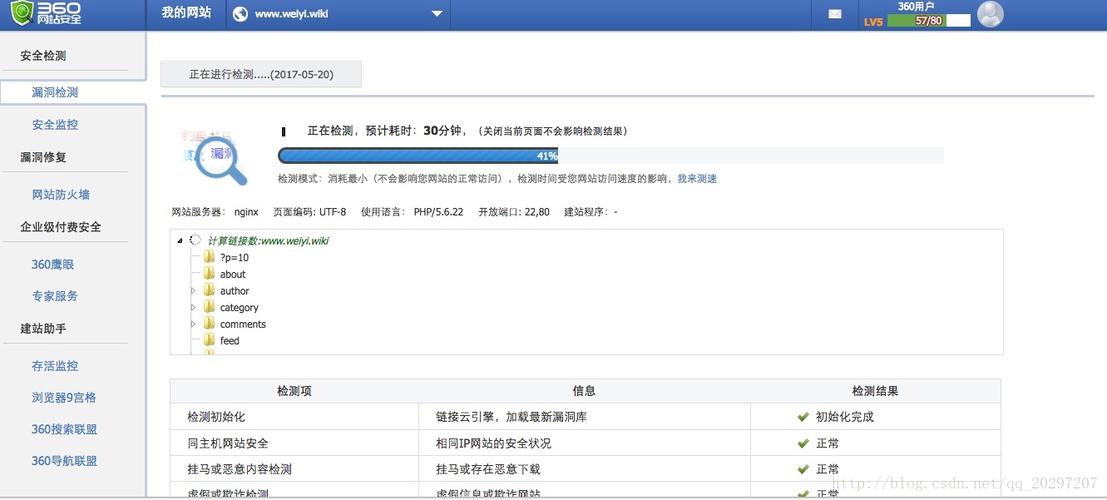Open 360搜索联盟 in the sidebar
The width and height of the screenshot is (1107, 500).
click(64, 429)
